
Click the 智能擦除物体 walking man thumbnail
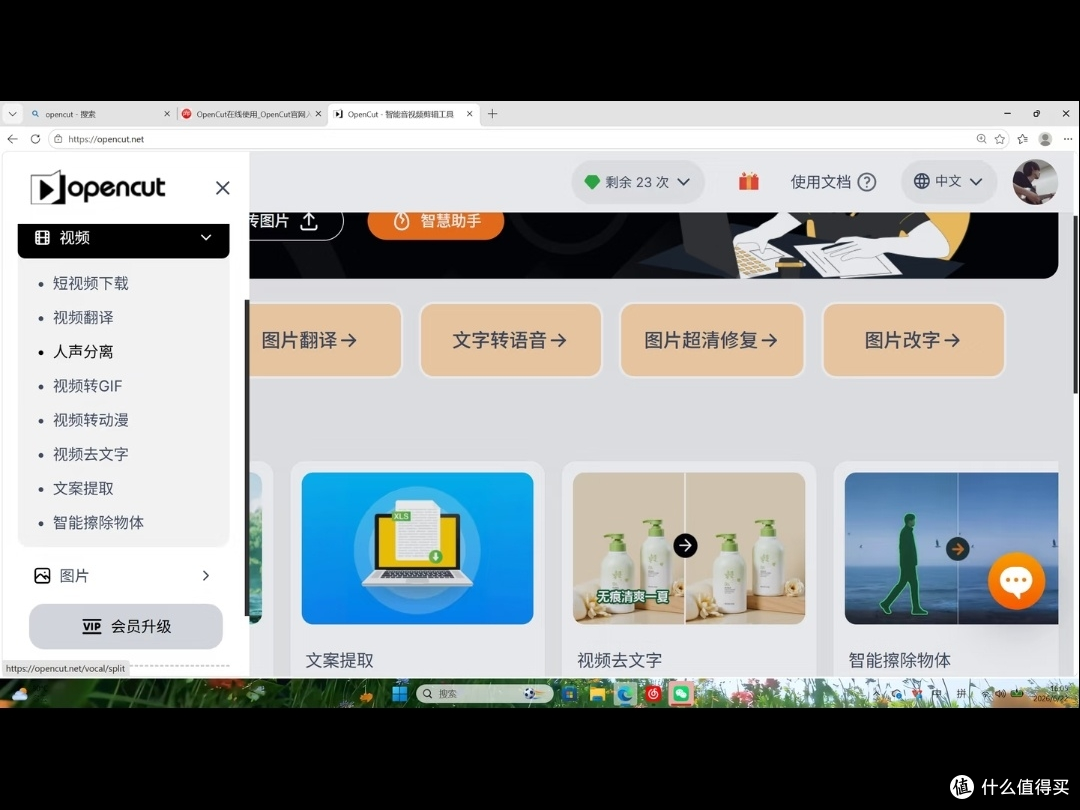tap(951, 548)
